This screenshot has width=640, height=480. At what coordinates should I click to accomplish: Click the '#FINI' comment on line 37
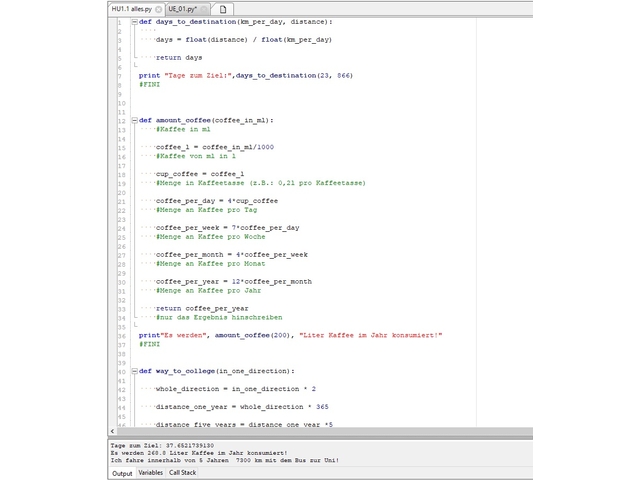(149, 344)
